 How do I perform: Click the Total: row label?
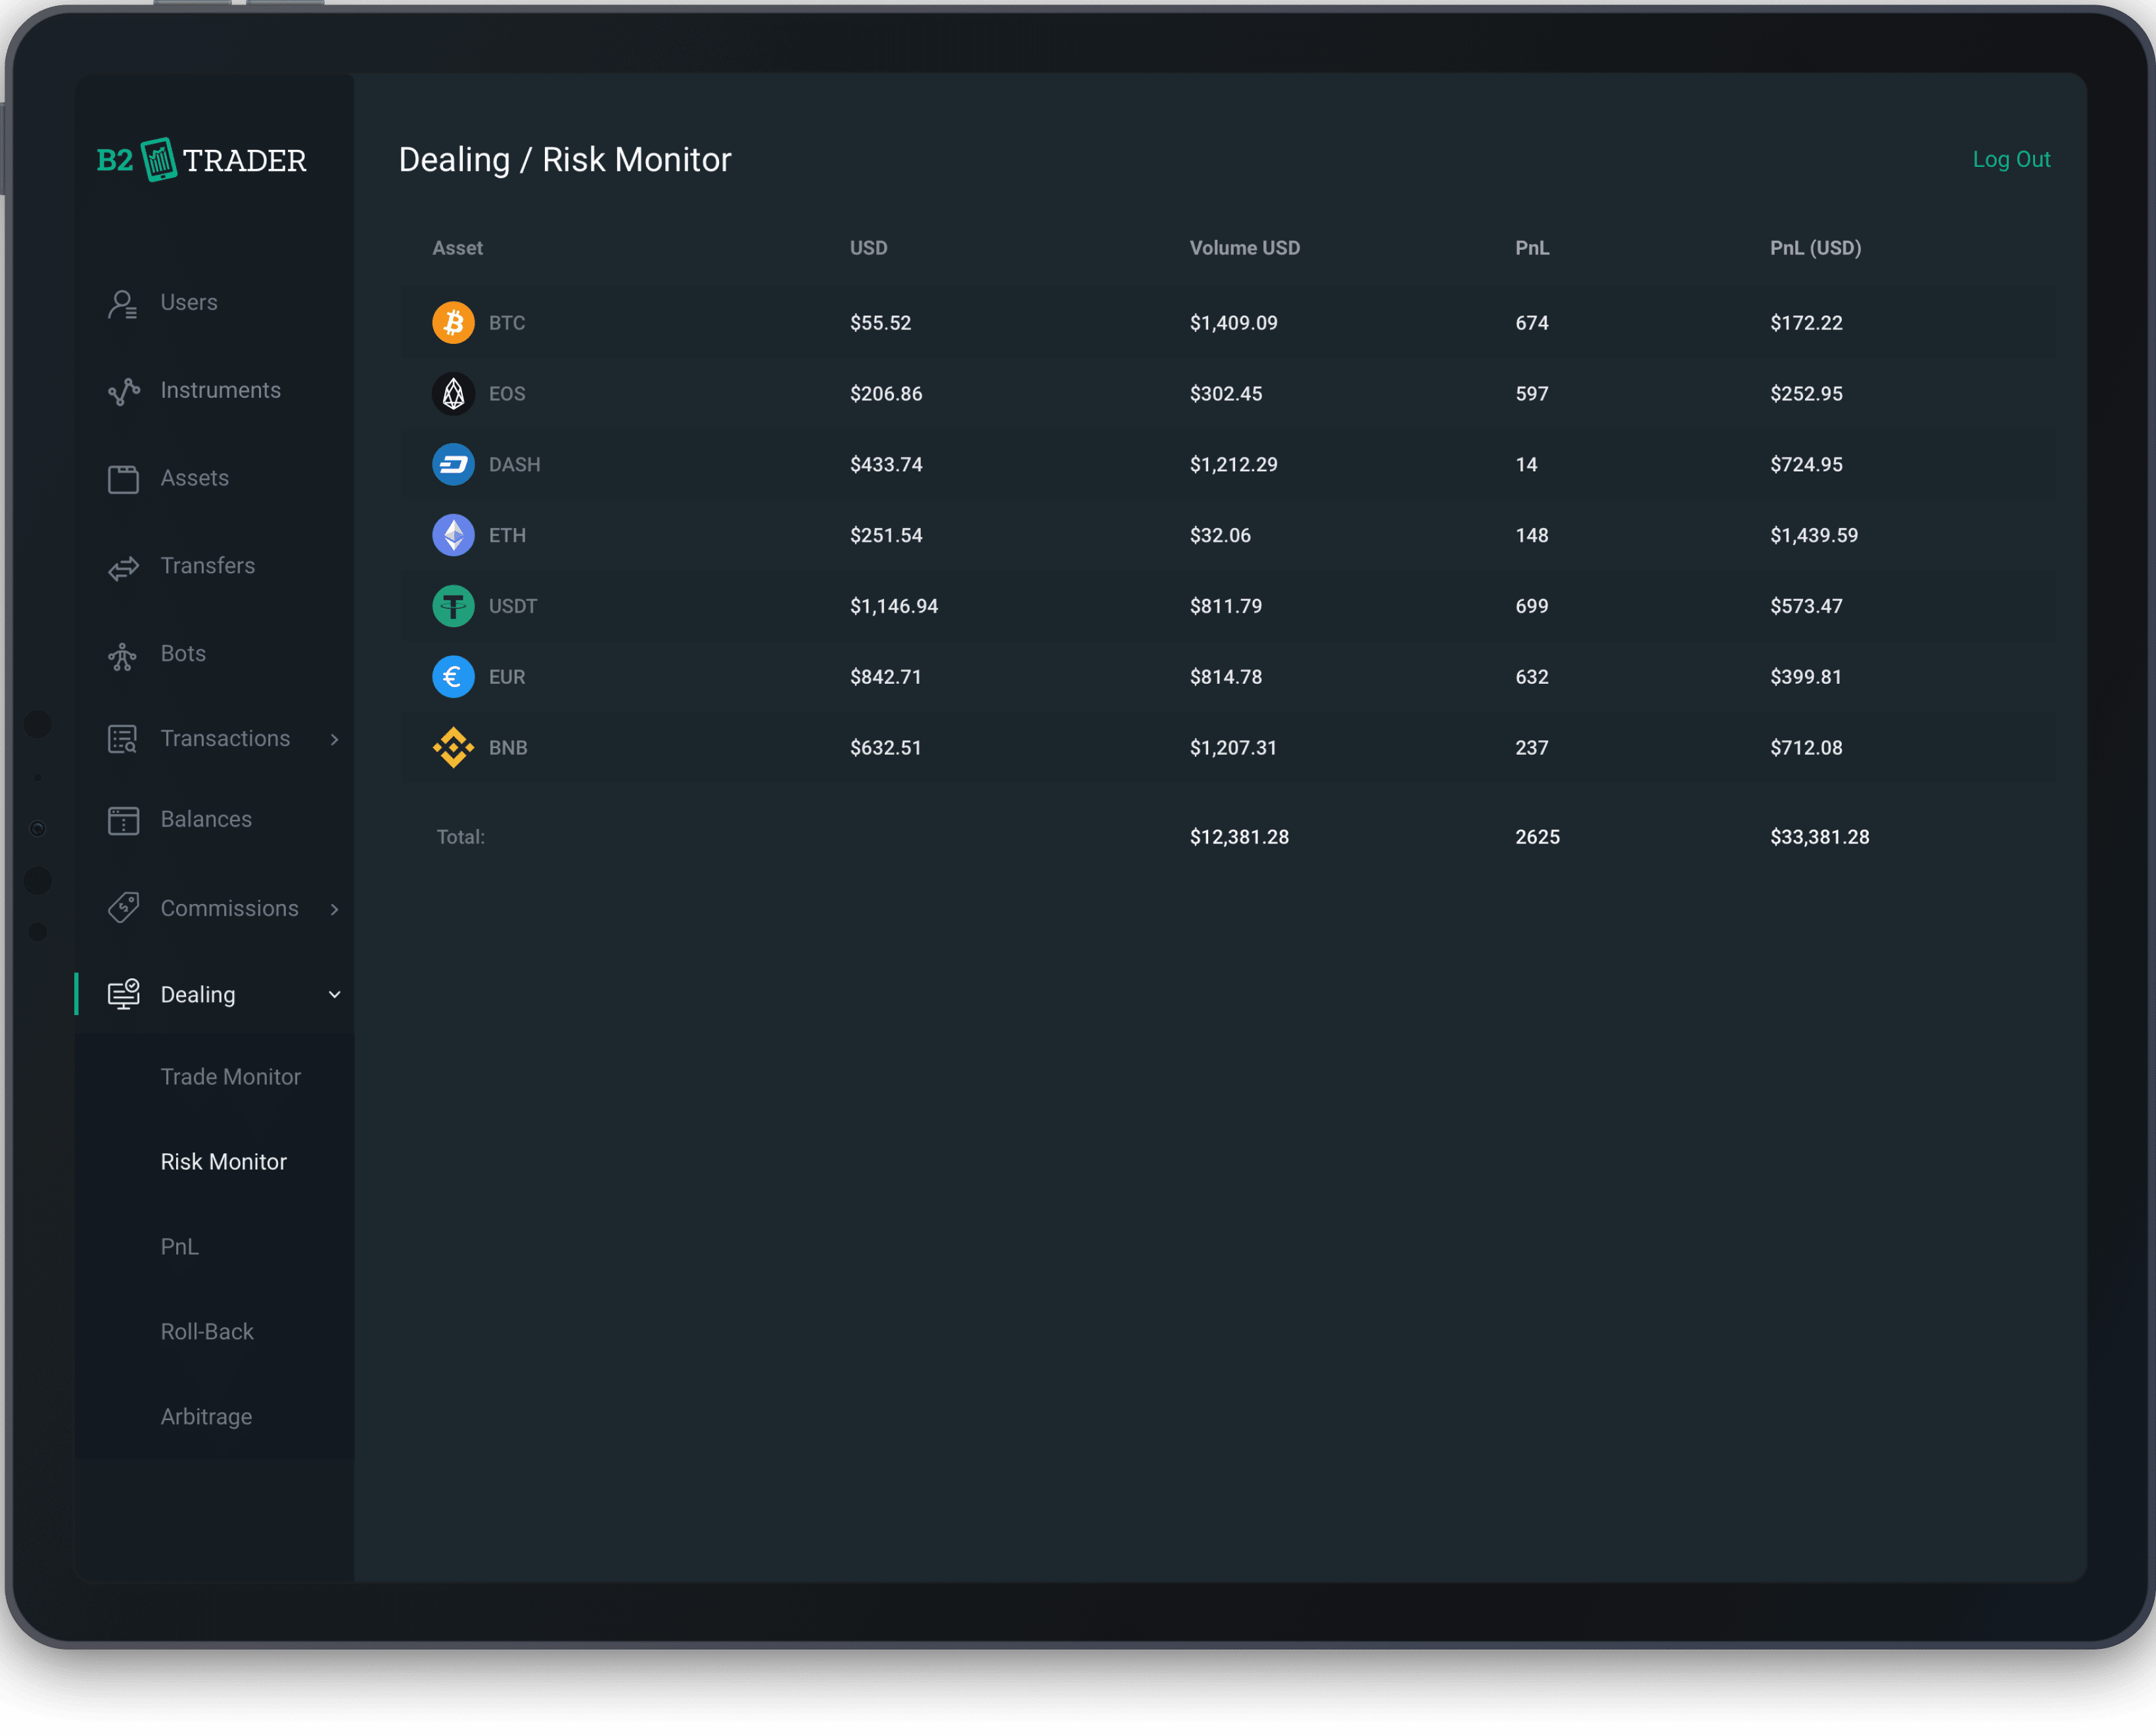[460, 837]
